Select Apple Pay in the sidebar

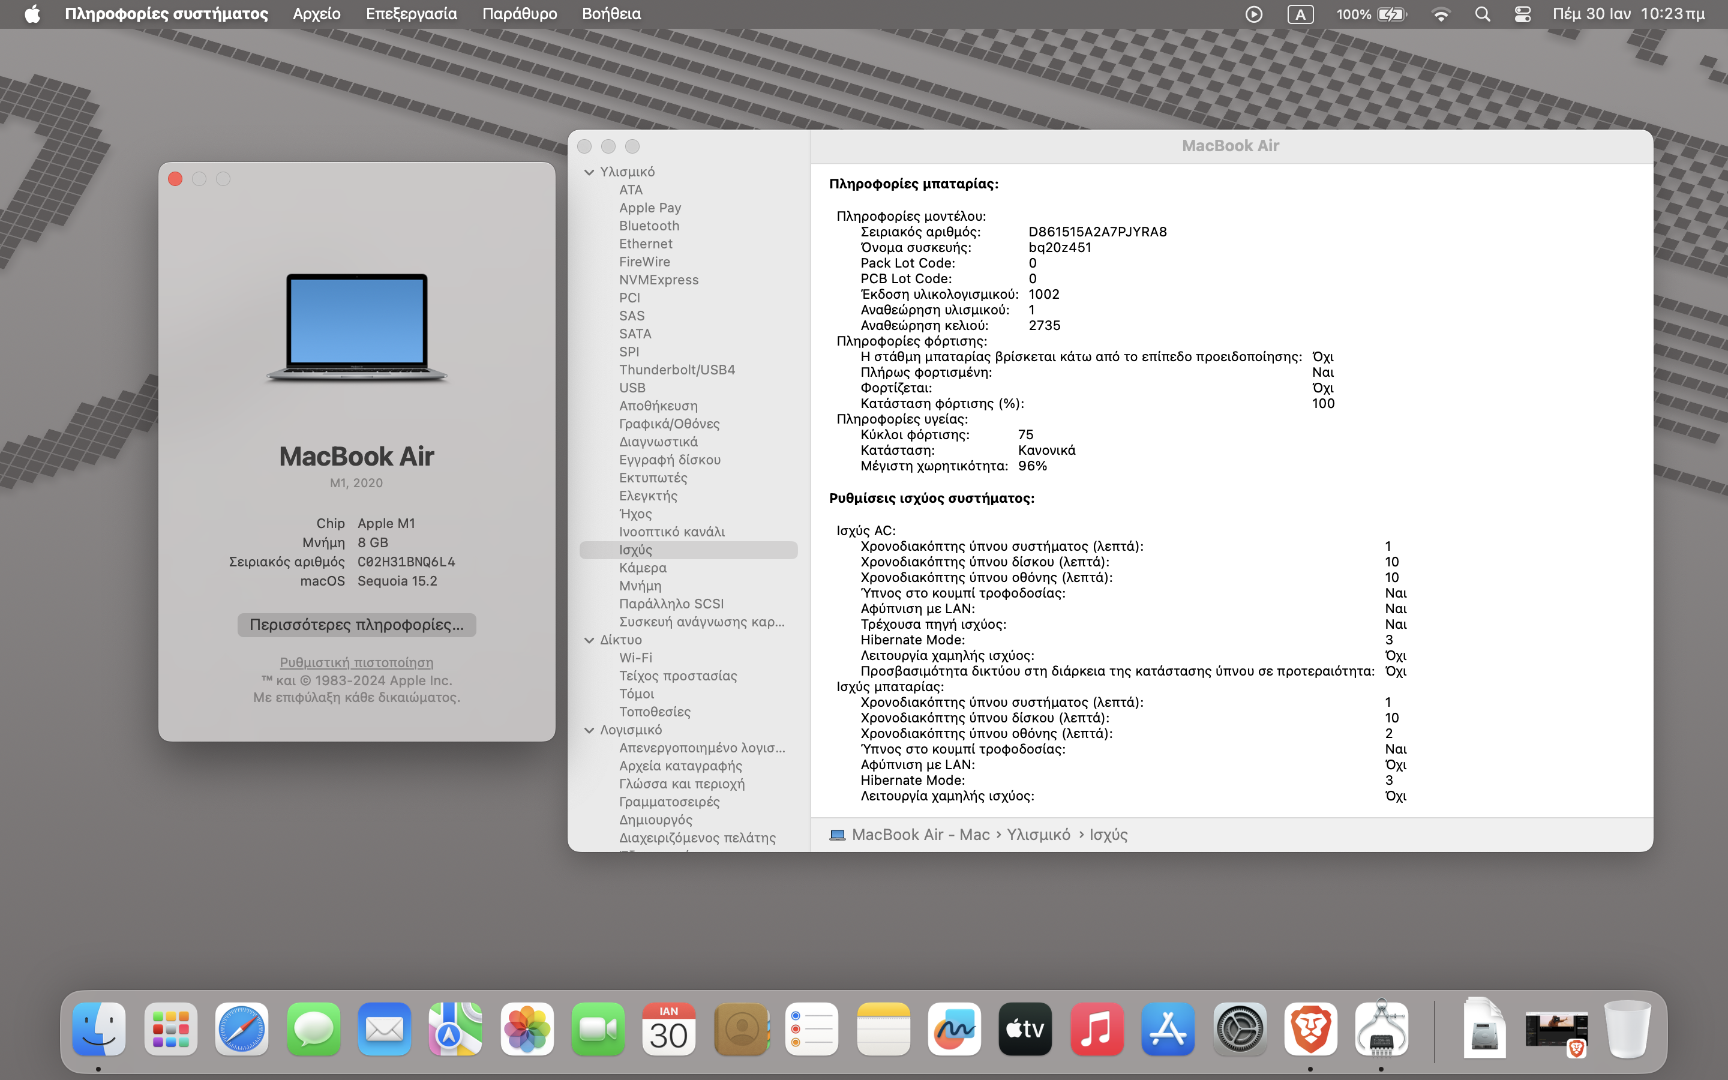650,208
